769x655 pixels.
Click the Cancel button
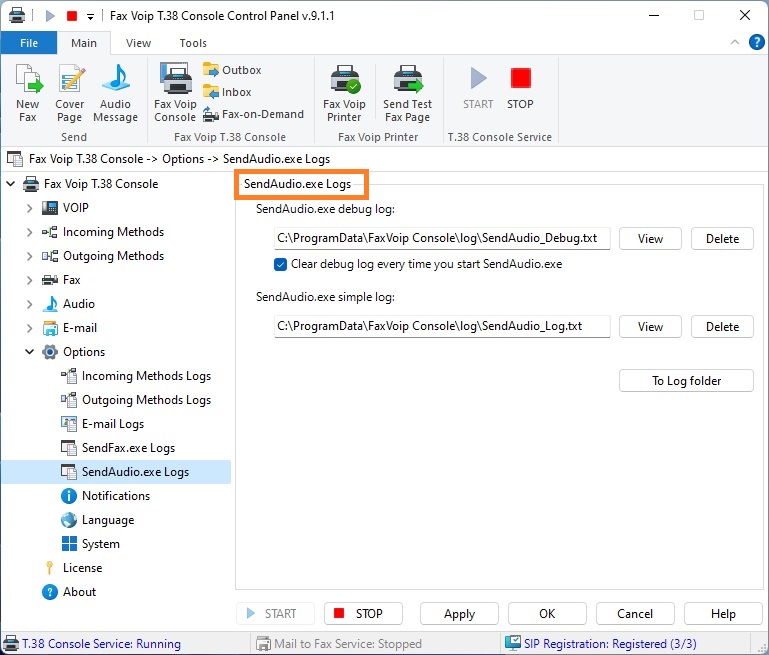coord(635,613)
